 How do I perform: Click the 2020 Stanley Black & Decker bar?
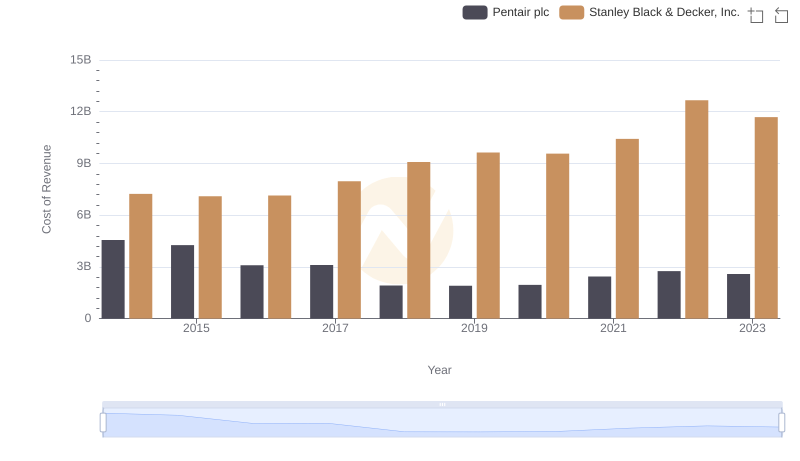coord(558,236)
